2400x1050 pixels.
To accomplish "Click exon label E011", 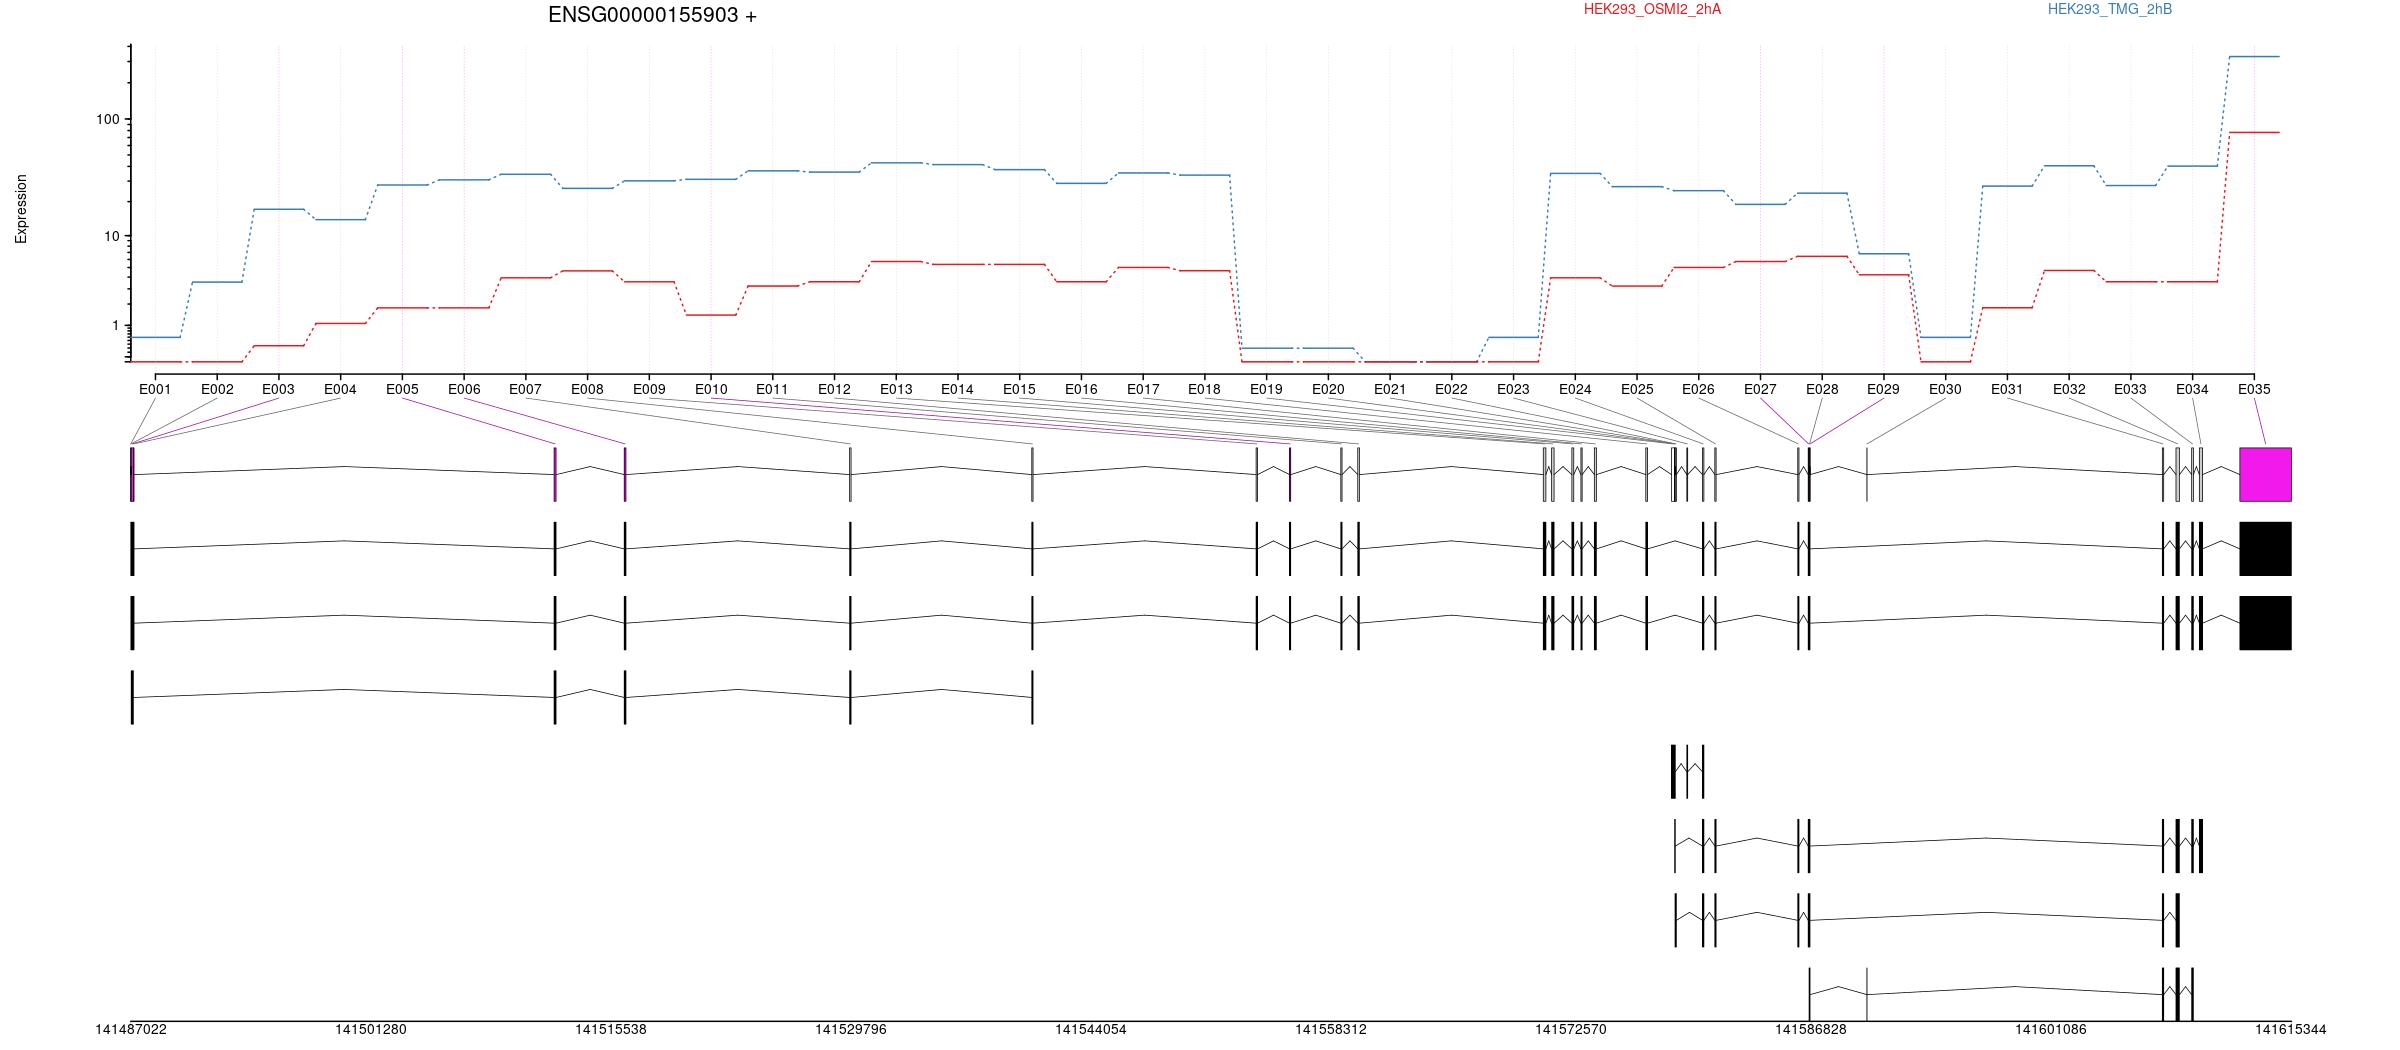I will tap(772, 389).
